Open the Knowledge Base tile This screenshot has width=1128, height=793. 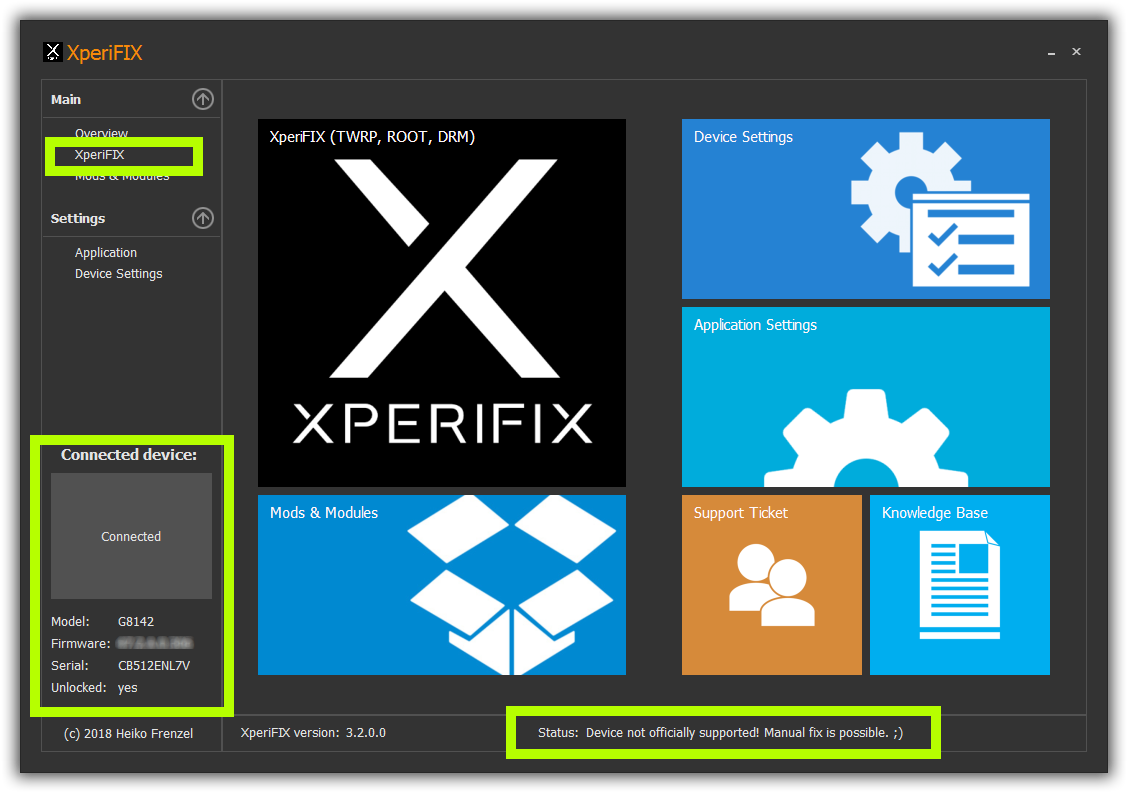point(960,585)
